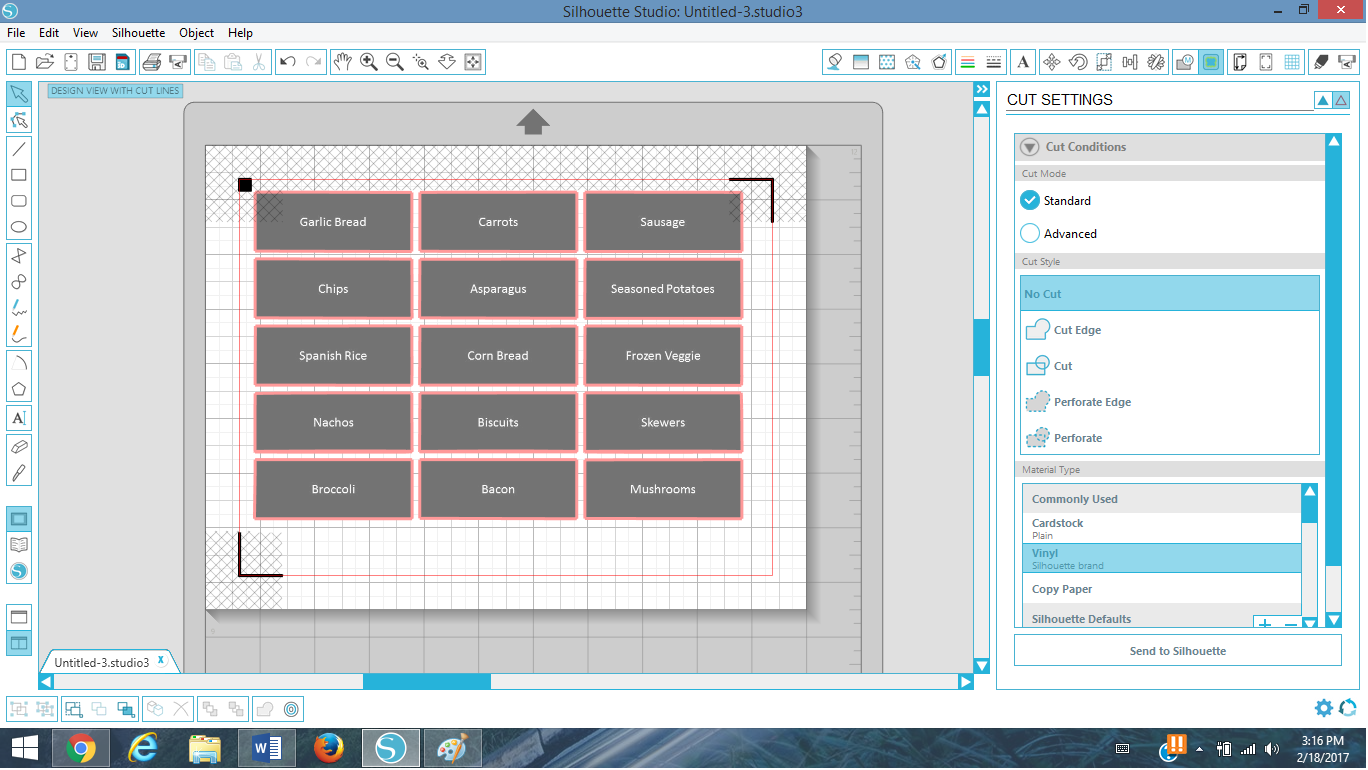Click the Print icon in the toolbar
Screen dimensions: 1368x770
[x=152, y=62]
